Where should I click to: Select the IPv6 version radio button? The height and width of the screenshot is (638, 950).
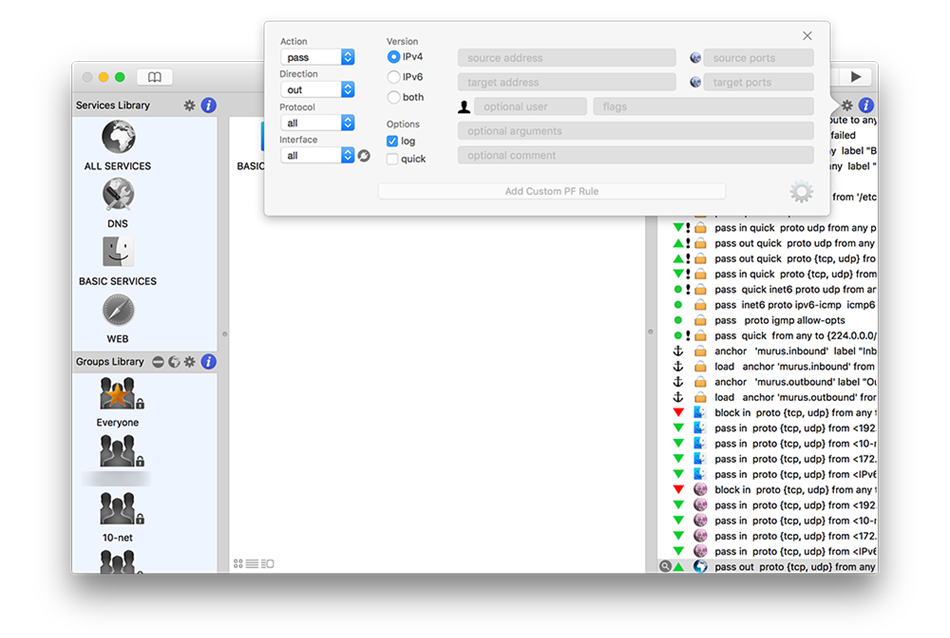click(394, 77)
